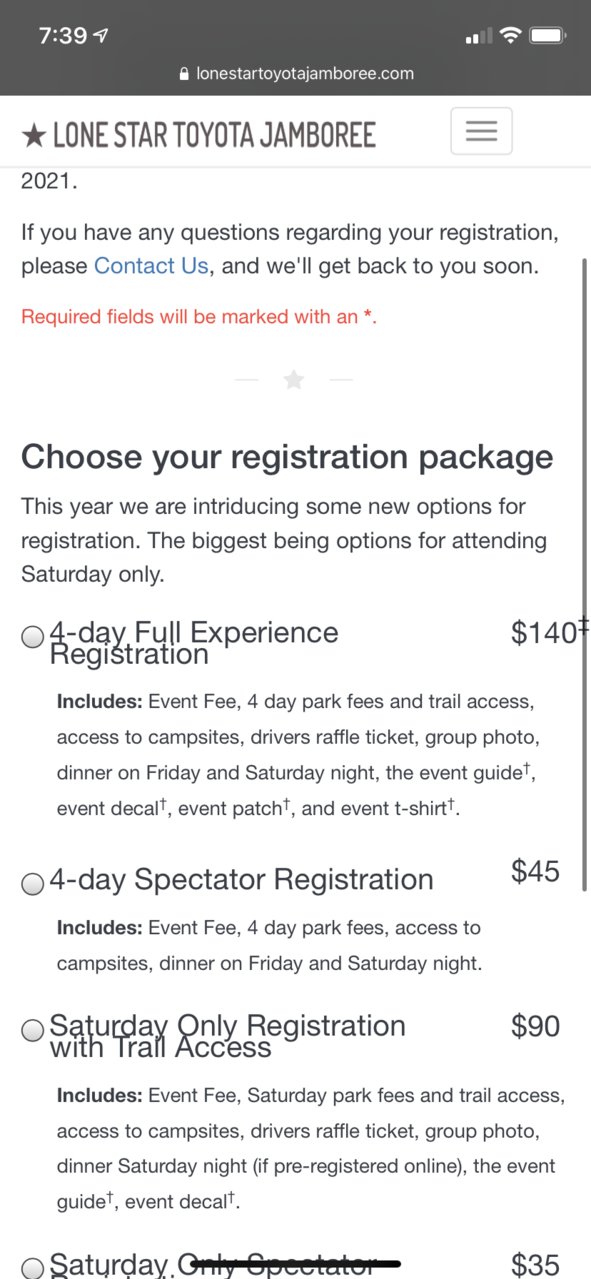The image size is (591, 1279).
Task: Choose Saturday Only Registration with Trail Access
Action: (33, 1031)
